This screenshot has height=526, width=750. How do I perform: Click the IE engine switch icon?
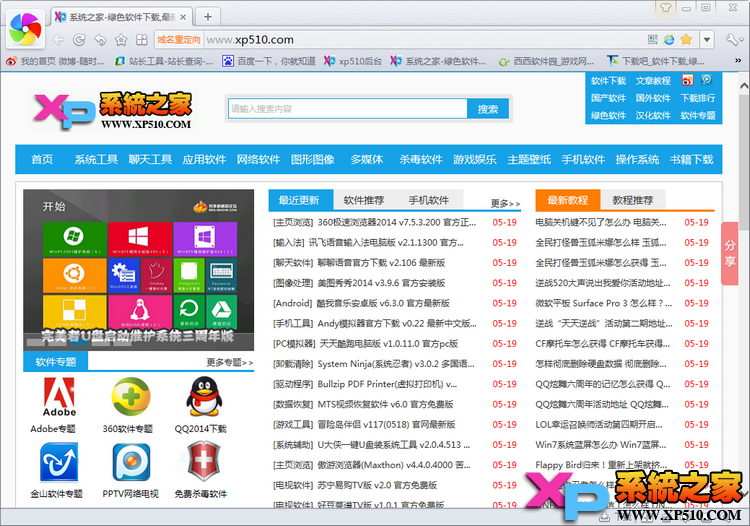[x=669, y=40]
